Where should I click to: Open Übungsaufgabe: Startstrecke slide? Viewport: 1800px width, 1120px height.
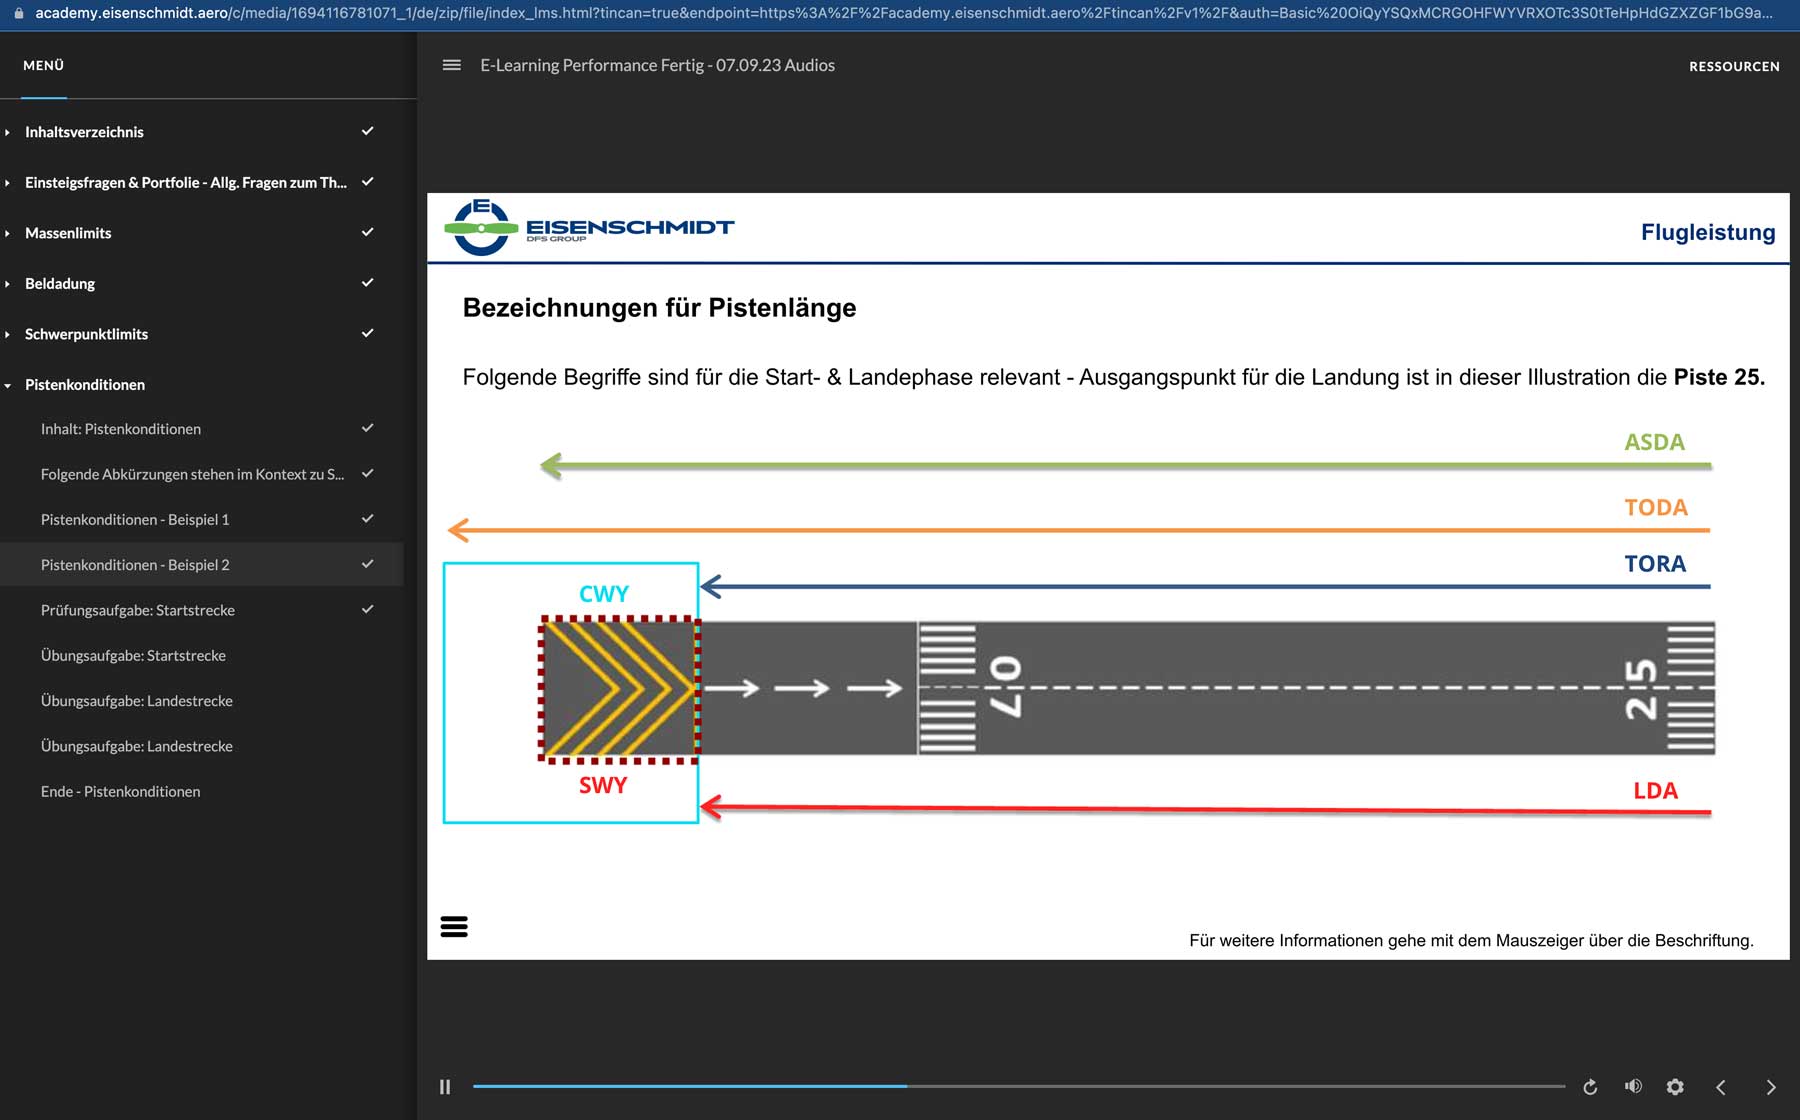[x=133, y=656]
